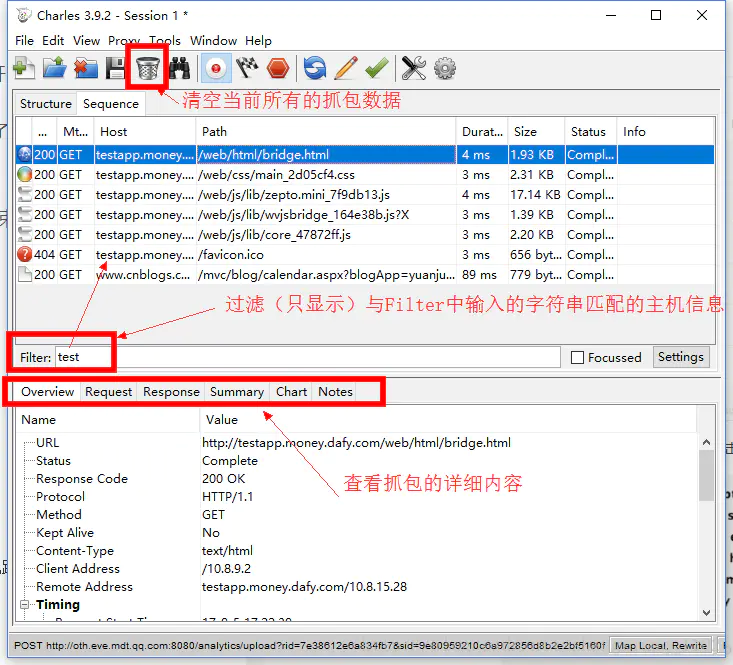This screenshot has width=733, height=665.
Task: Open the Edit menu
Action: [53, 41]
